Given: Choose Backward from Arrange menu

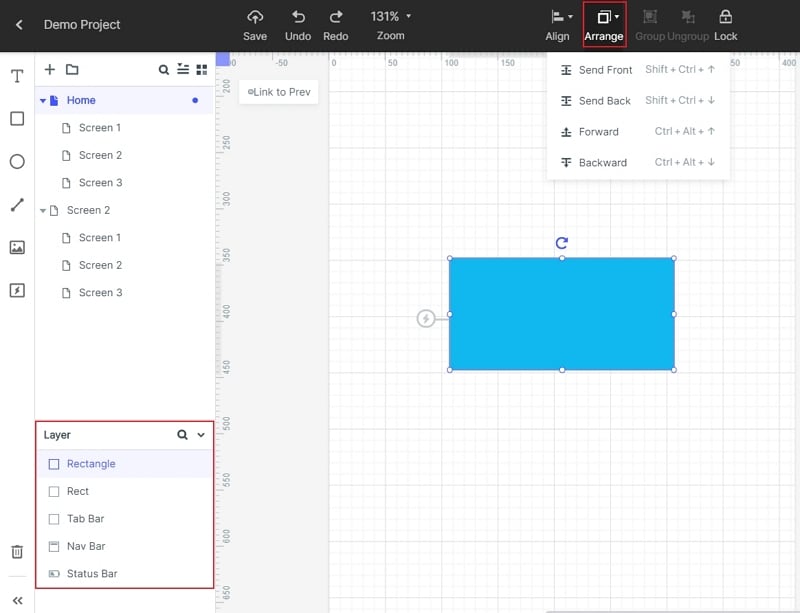Looking at the screenshot, I should click(638, 163).
